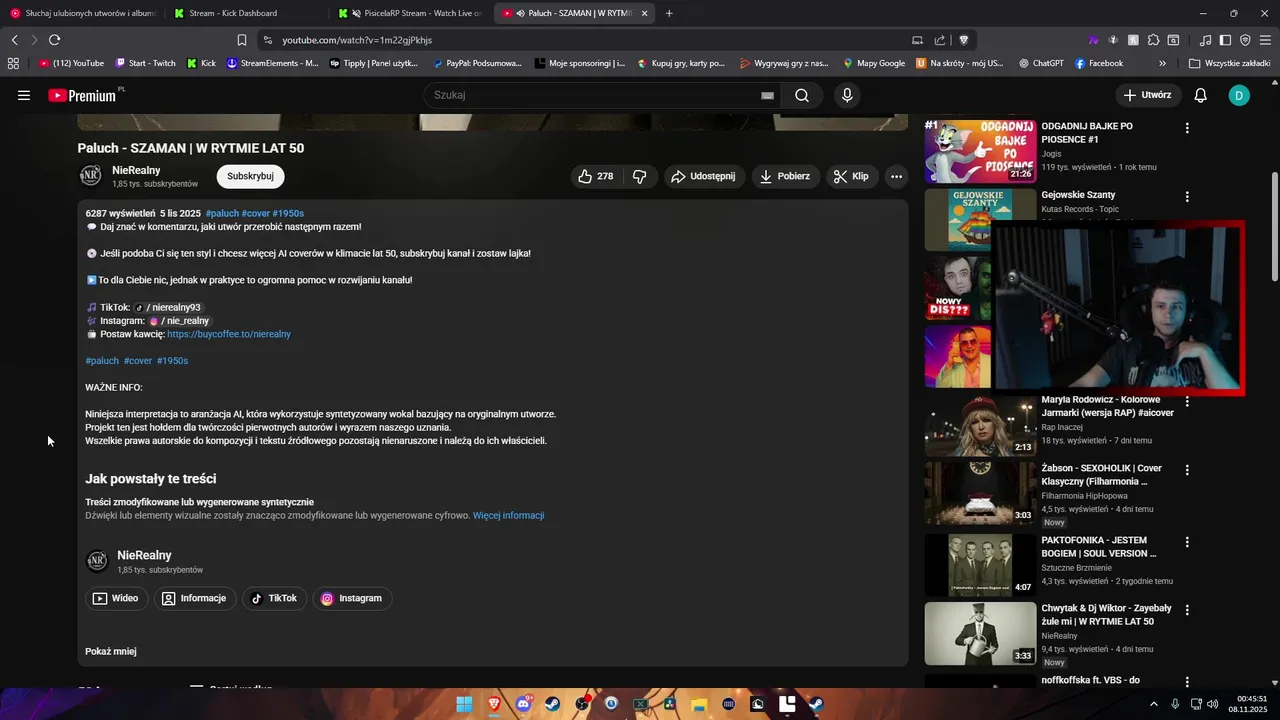Click the Utwórz create button
The width and height of the screenshot is (1280, 720).
coord(1148,95)
